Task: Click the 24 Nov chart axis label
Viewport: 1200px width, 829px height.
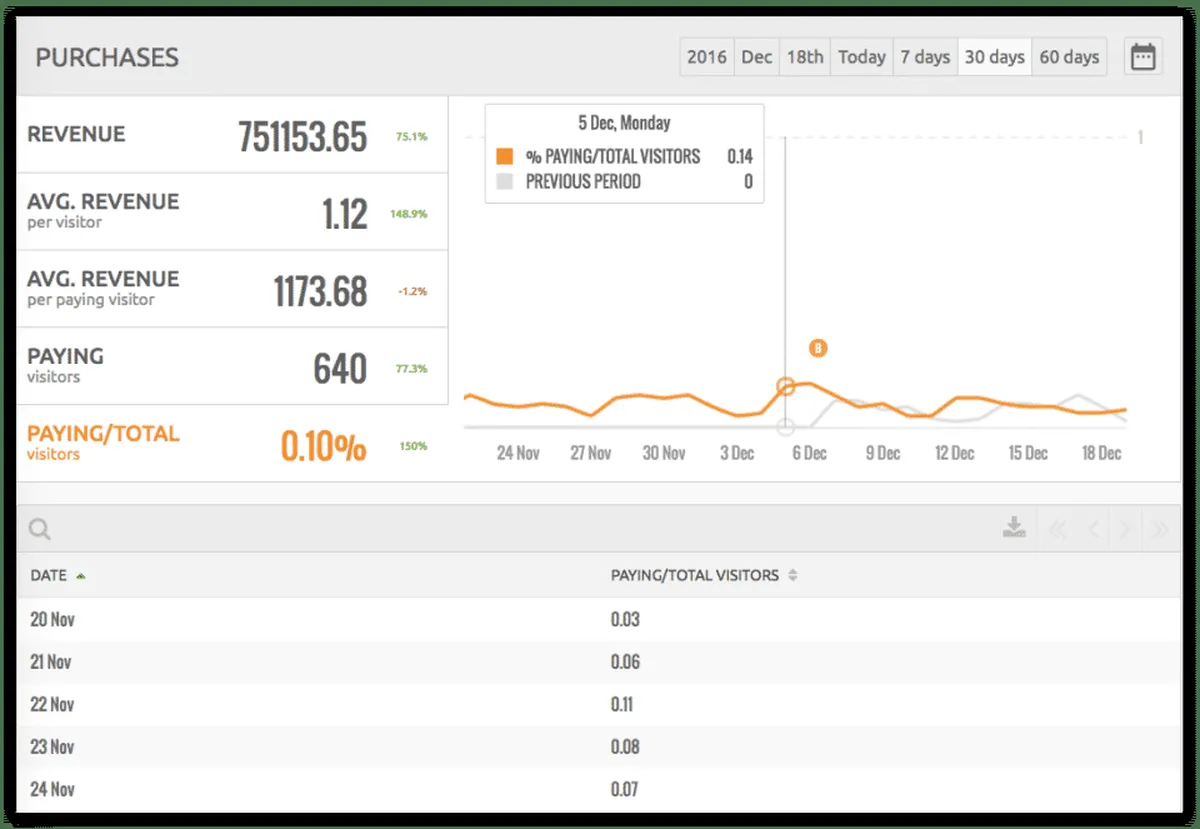Action: (x=518, y=453)
